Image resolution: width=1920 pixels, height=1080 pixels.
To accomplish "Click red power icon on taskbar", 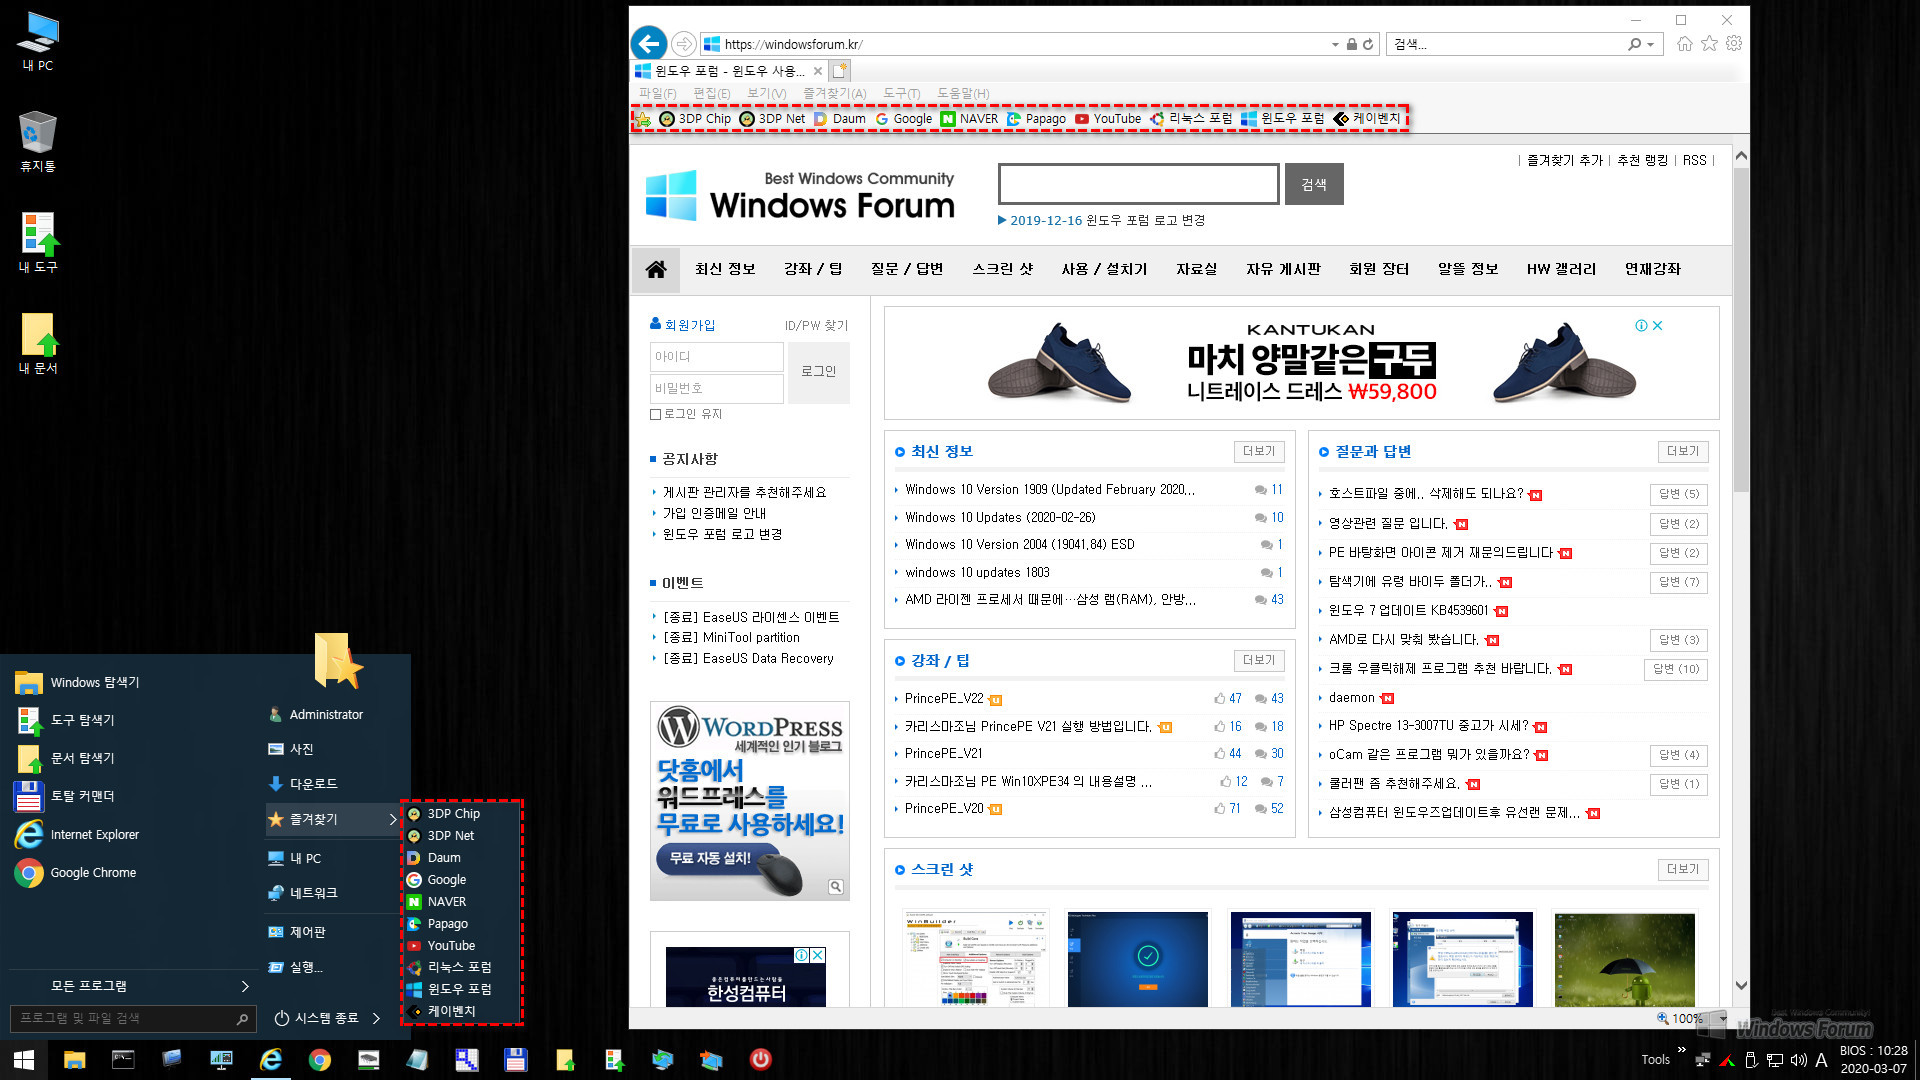I will point(760,1059).
